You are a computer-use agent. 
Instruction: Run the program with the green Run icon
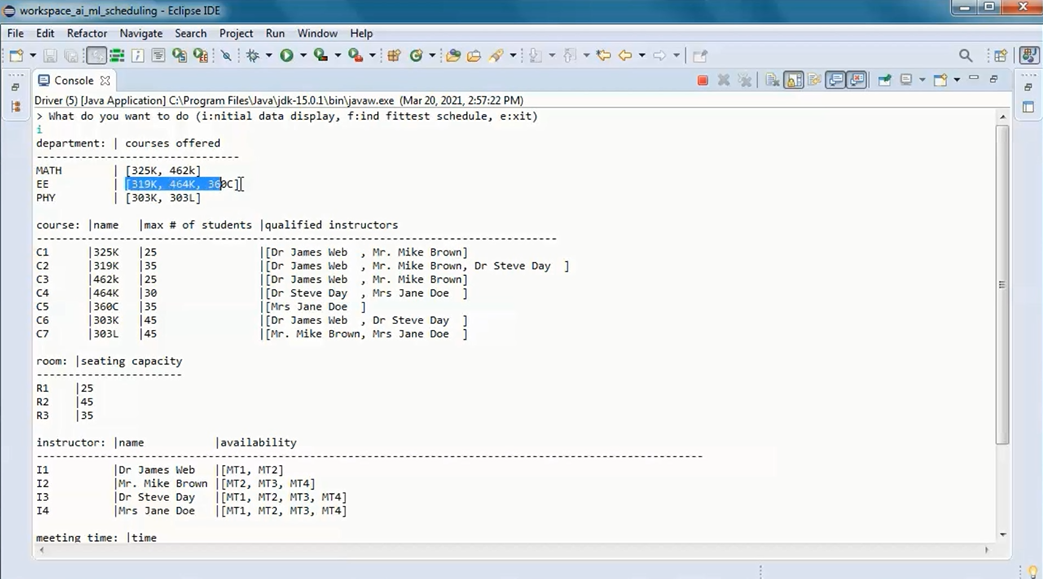pyautogui.click(x=285, y=55)
